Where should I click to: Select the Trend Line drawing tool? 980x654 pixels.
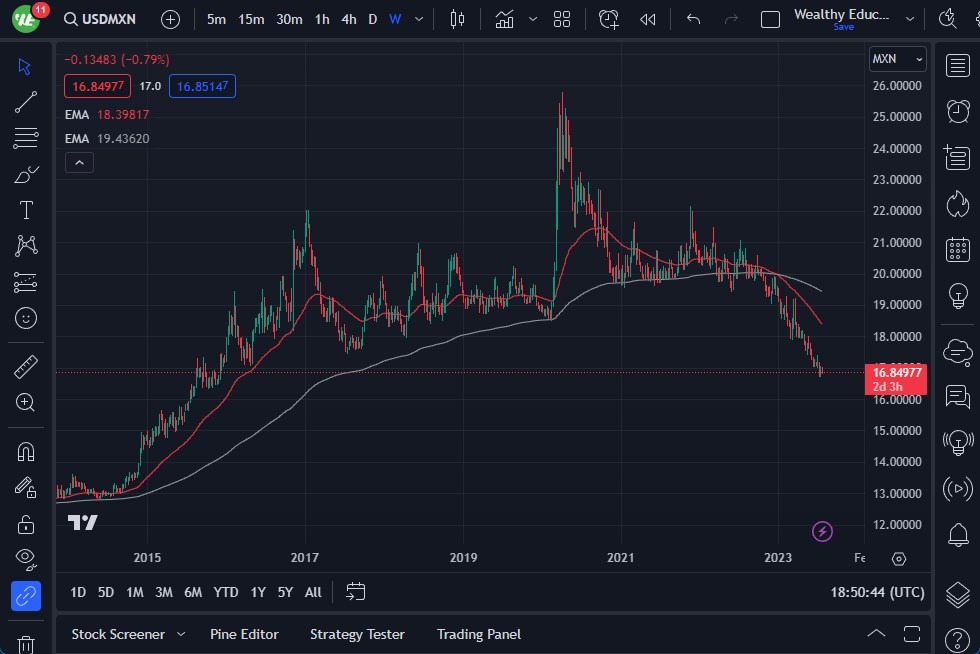coord(26,101)
